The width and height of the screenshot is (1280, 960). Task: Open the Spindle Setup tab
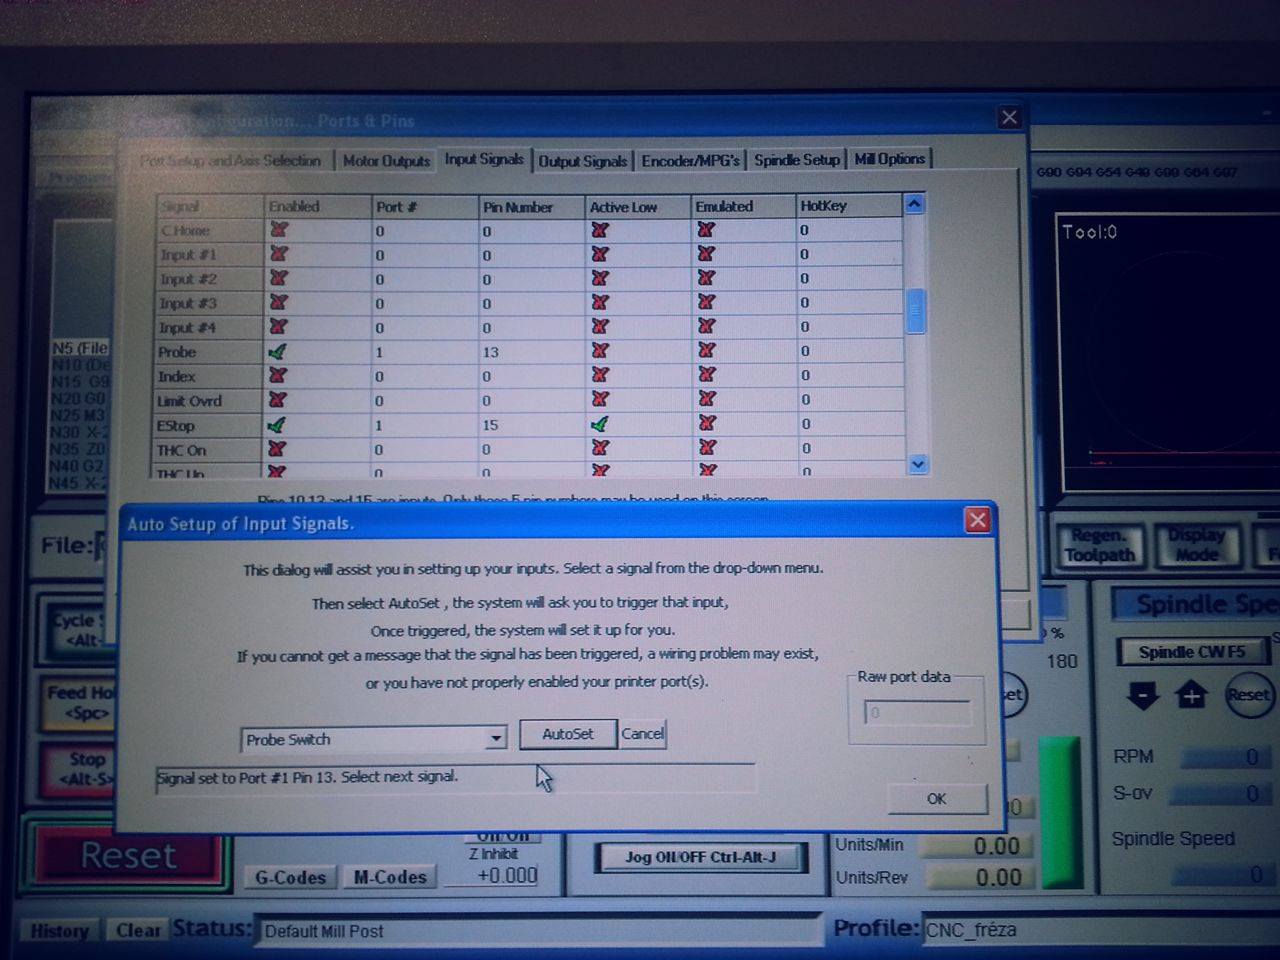pos(796,160)
